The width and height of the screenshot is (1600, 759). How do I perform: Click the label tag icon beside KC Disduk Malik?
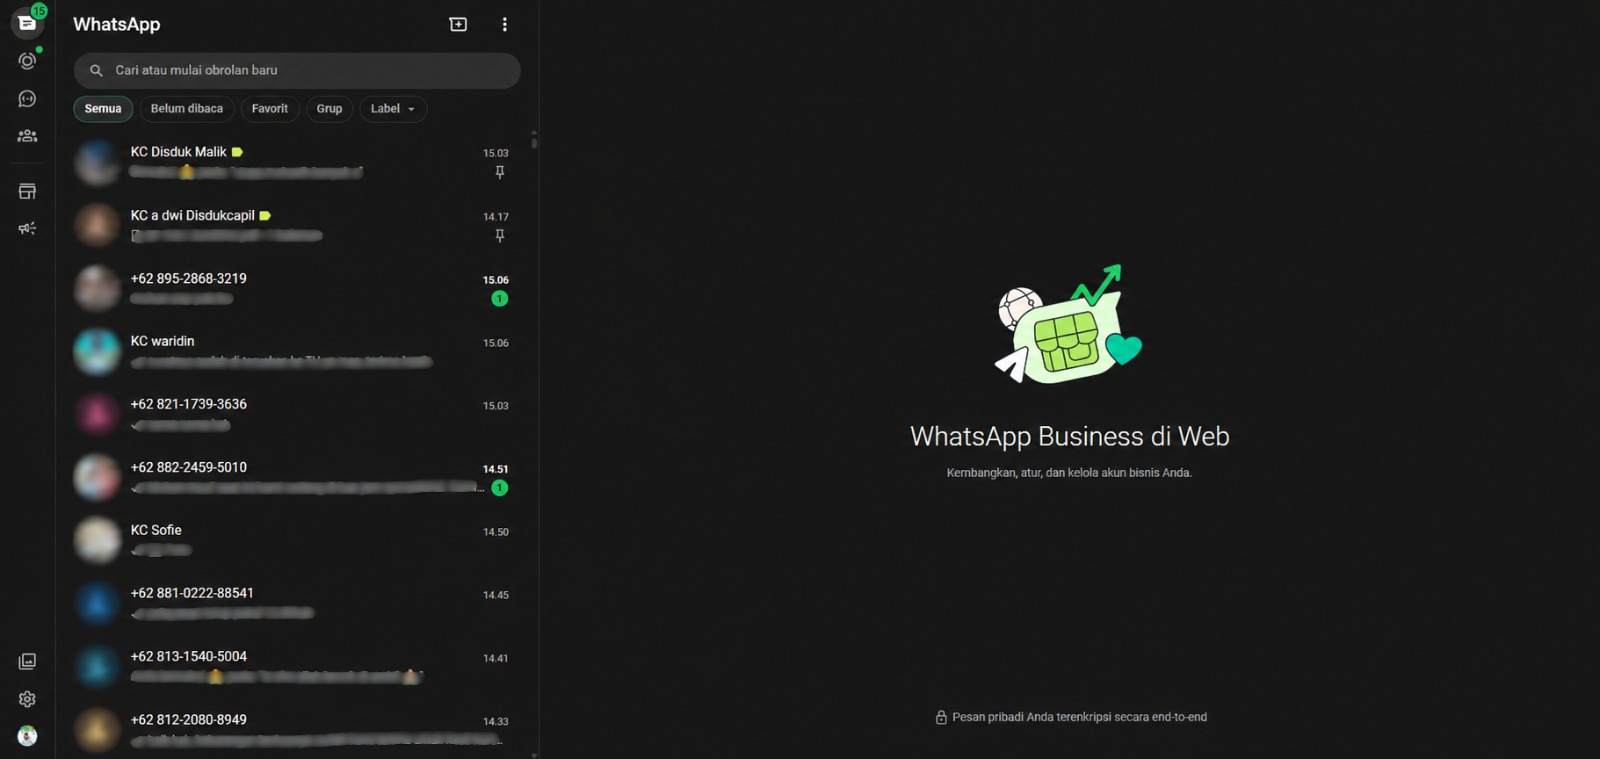pyautogui.click(x=237, y=152)
